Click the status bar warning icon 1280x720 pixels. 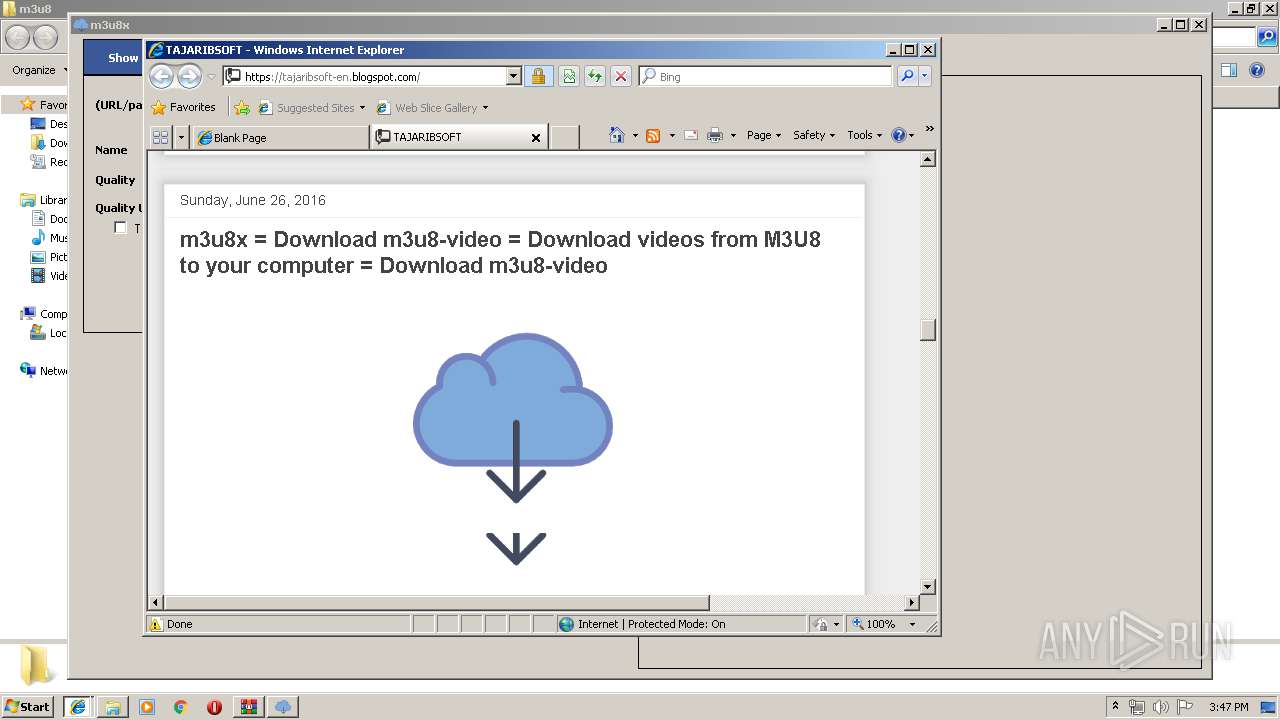point(156,624)
